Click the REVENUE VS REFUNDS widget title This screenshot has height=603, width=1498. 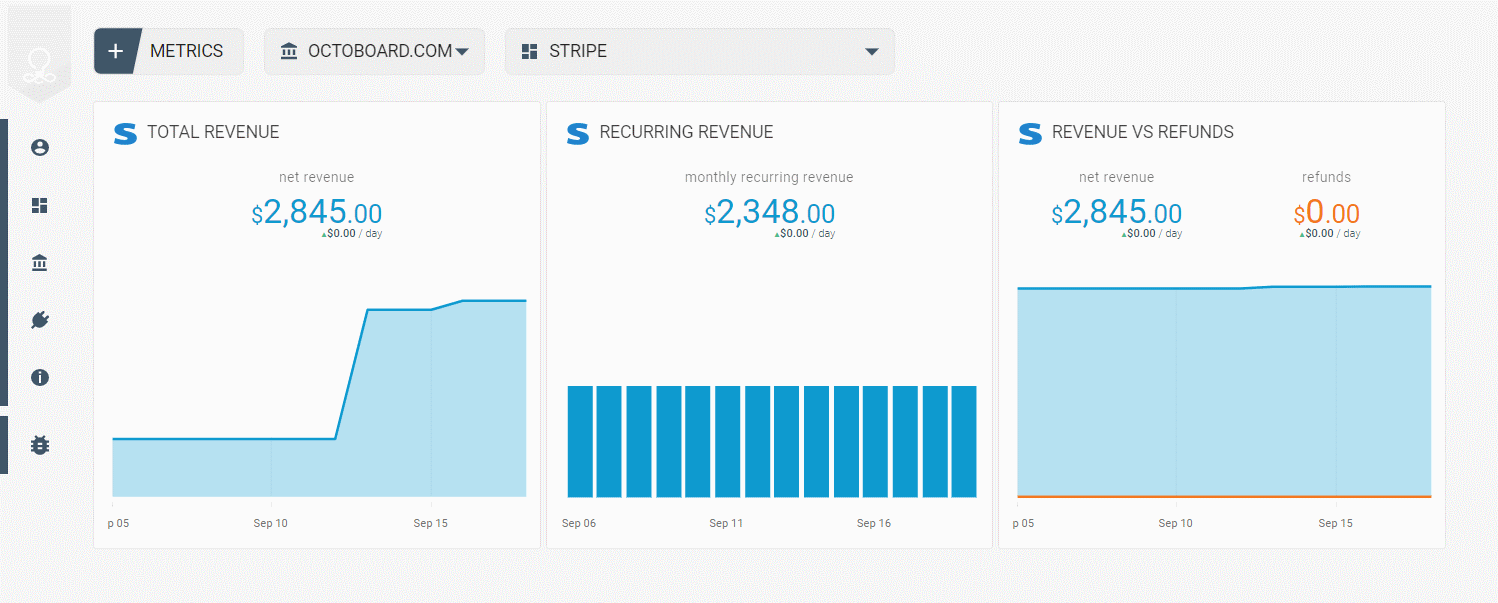[x=1143, y=132]
